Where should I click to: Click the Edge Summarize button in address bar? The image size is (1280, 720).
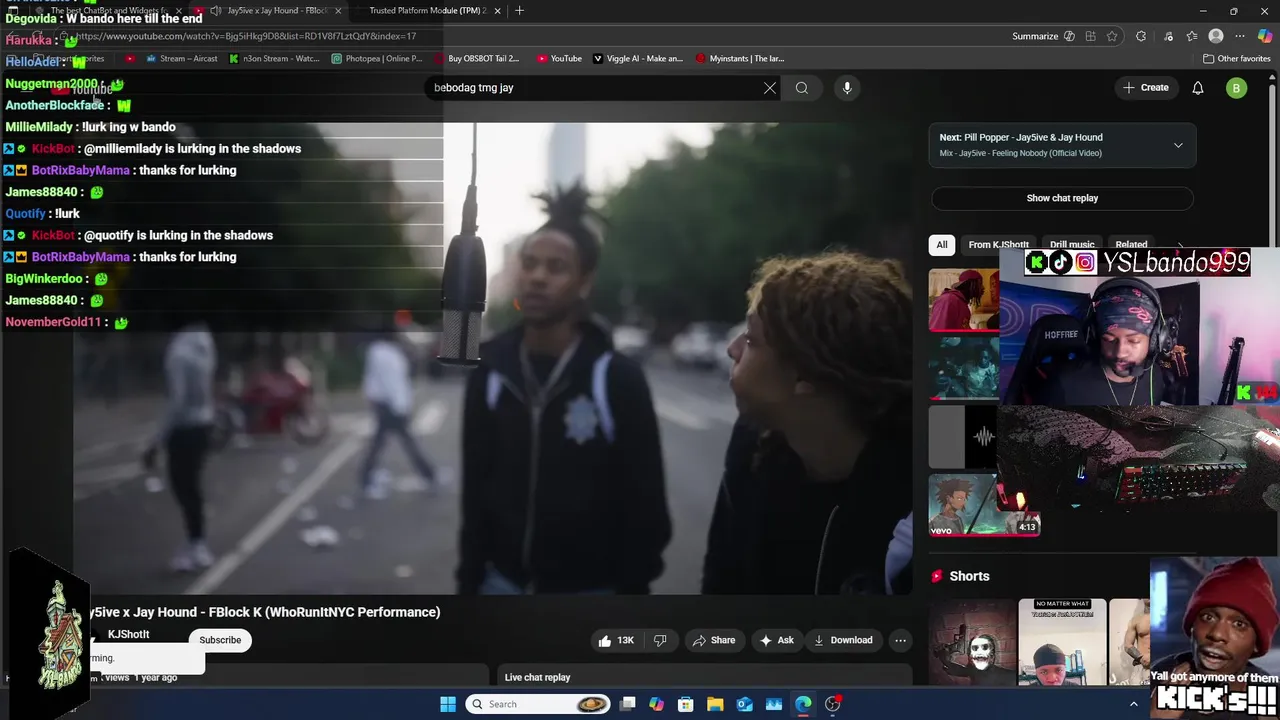click(1043, 36)
